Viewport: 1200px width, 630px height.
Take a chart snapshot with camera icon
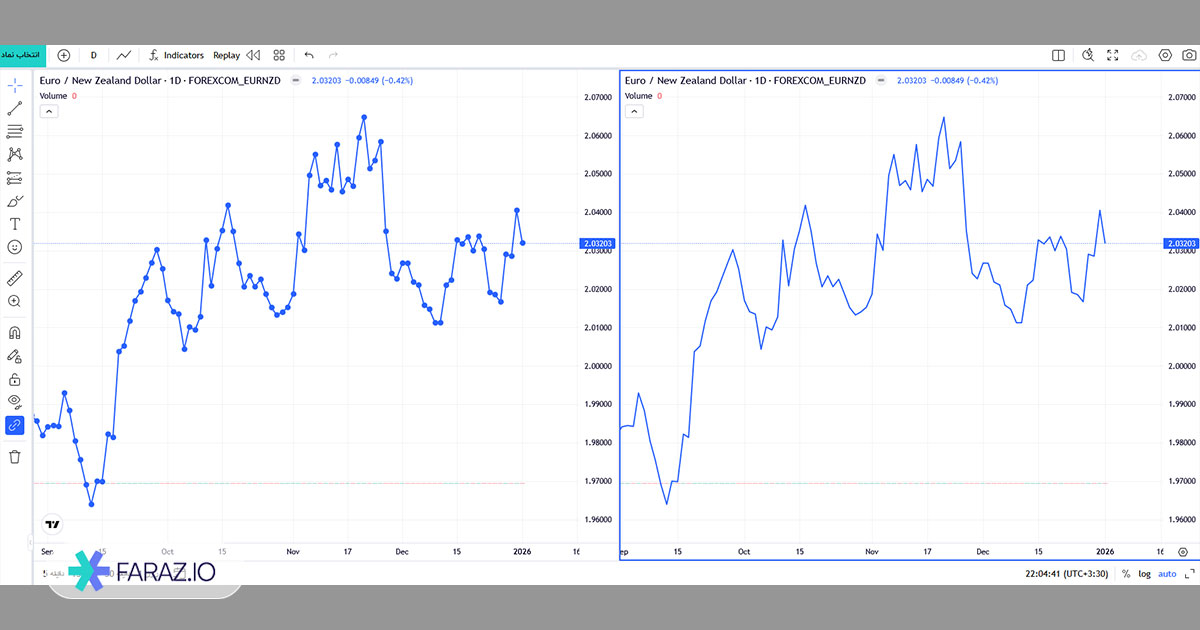1189,56
